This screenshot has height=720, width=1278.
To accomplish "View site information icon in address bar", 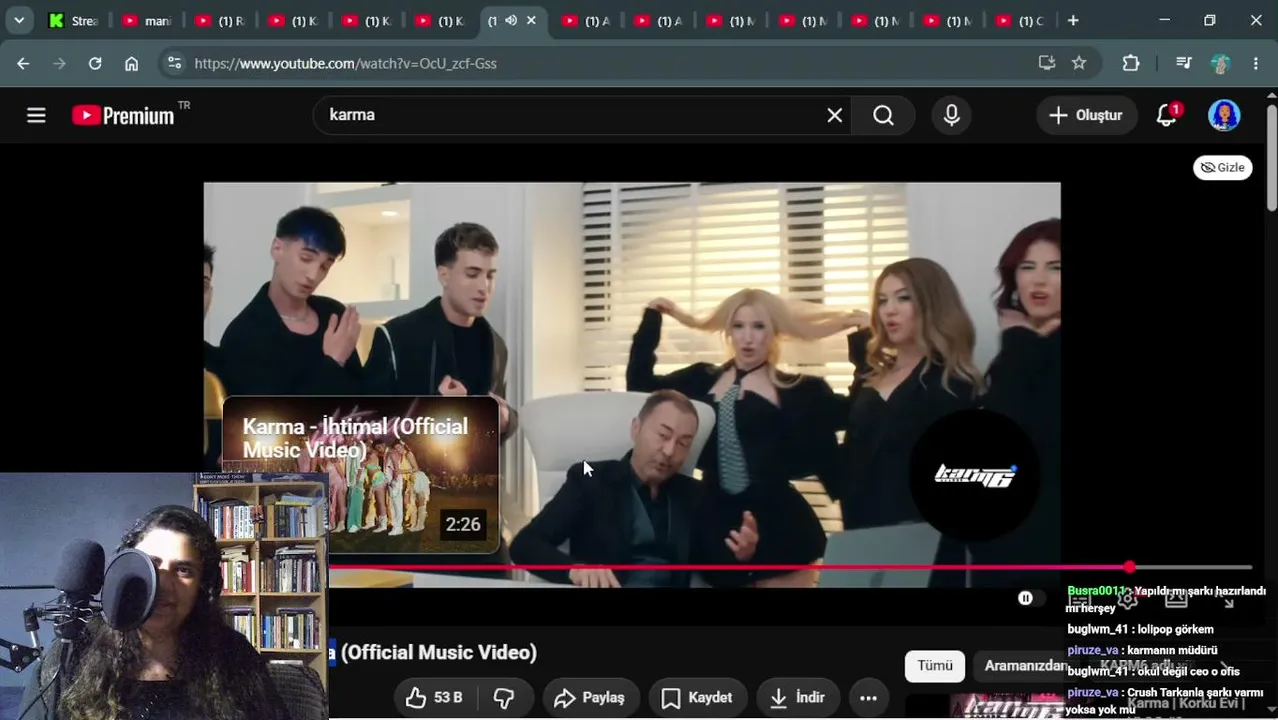I will [174, 63].
